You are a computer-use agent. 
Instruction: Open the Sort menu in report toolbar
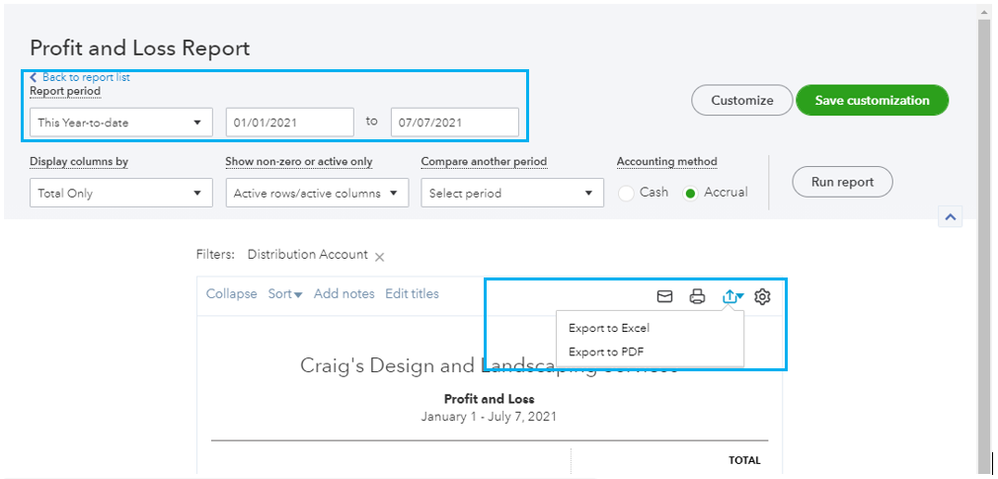pyautogui.click(x=285, y=294)
